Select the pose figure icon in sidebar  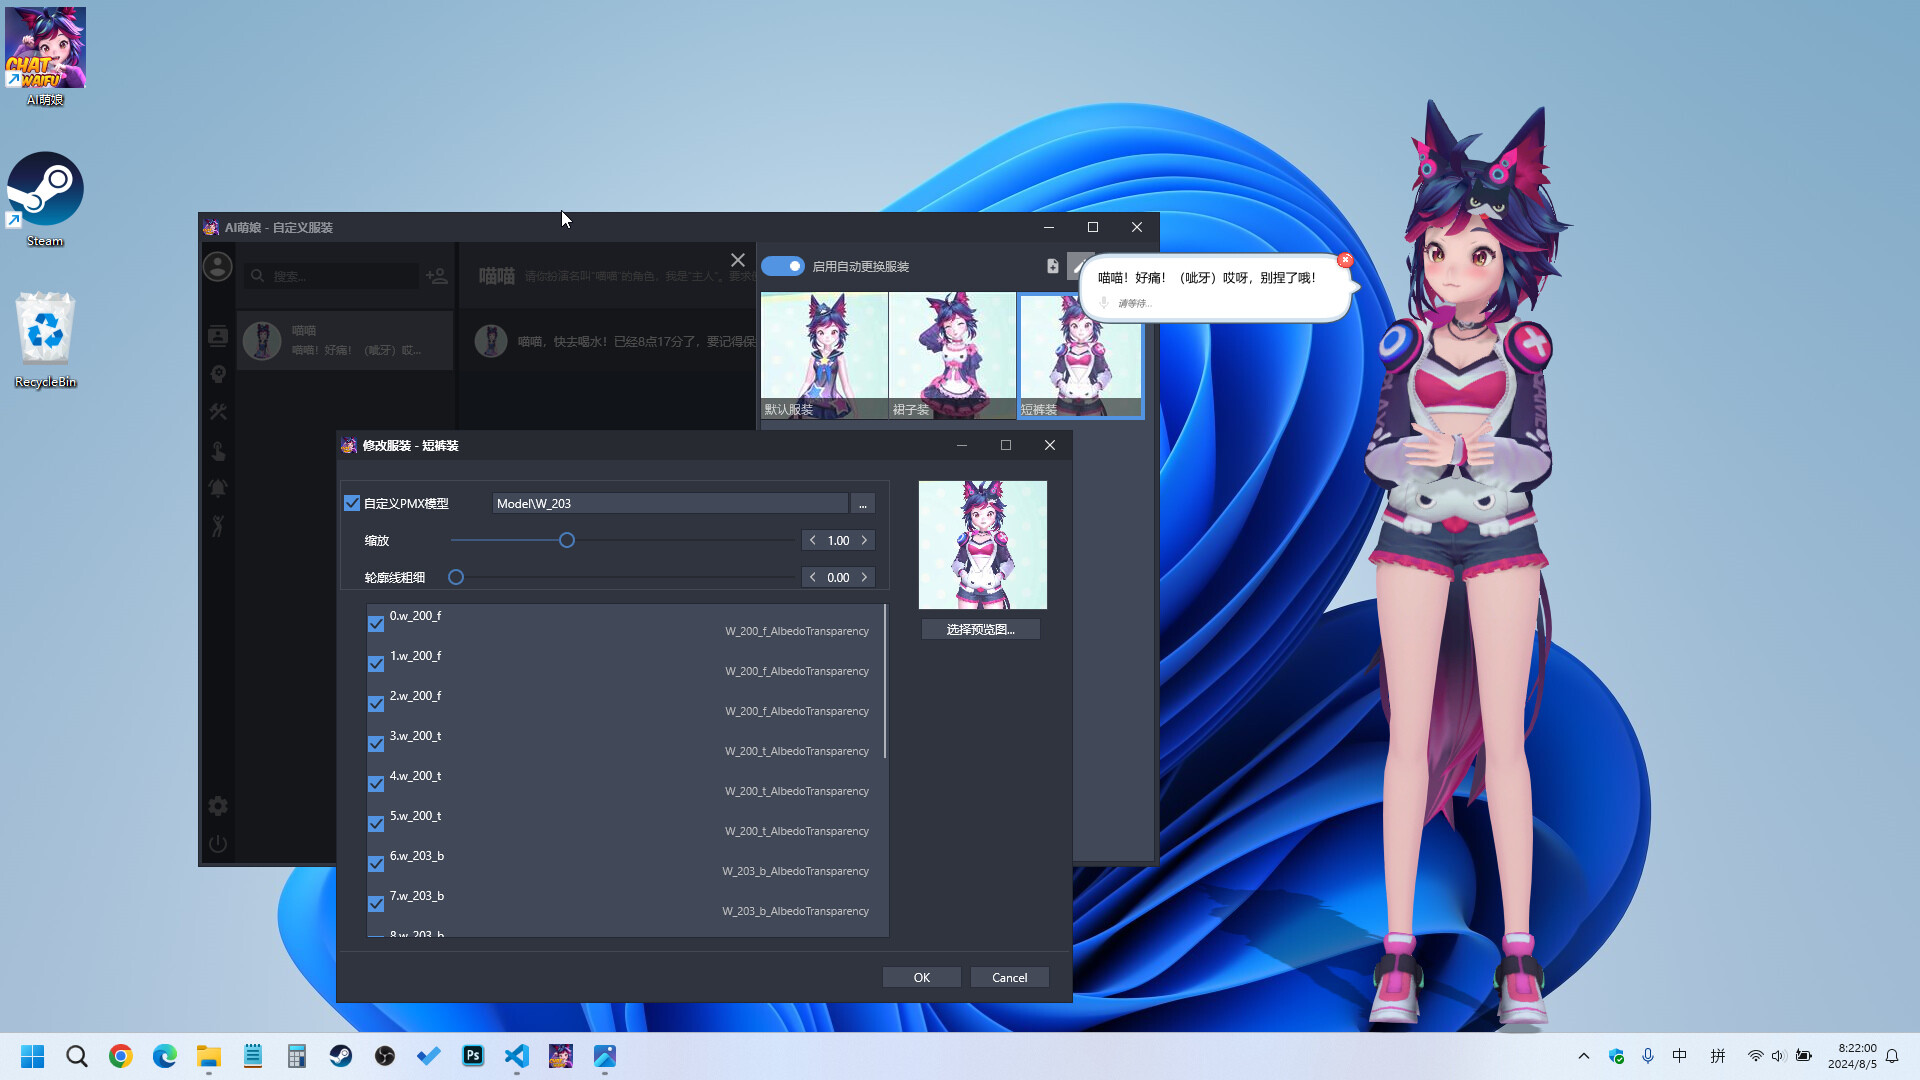coord(218,527)
